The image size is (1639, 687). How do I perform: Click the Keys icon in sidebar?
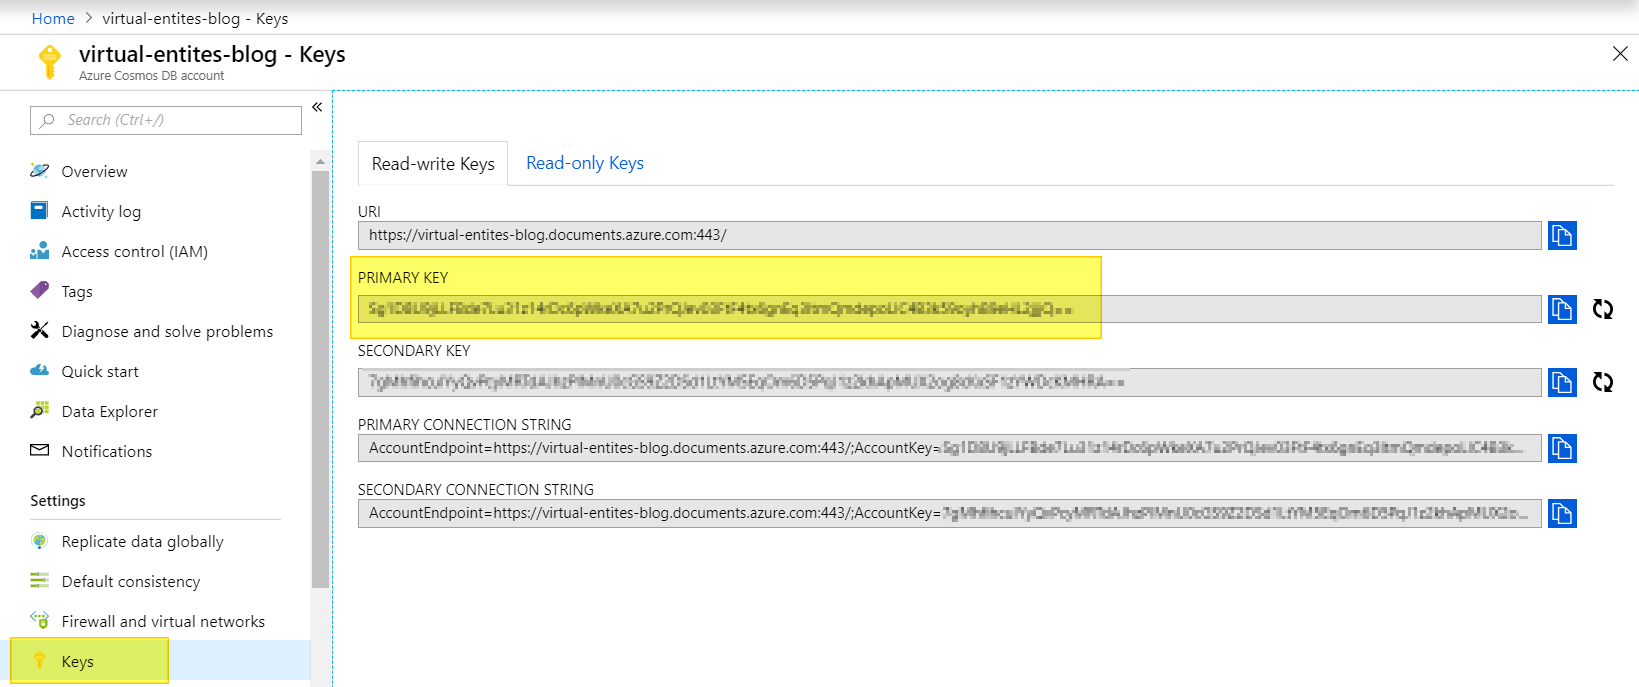coord(40,661)
